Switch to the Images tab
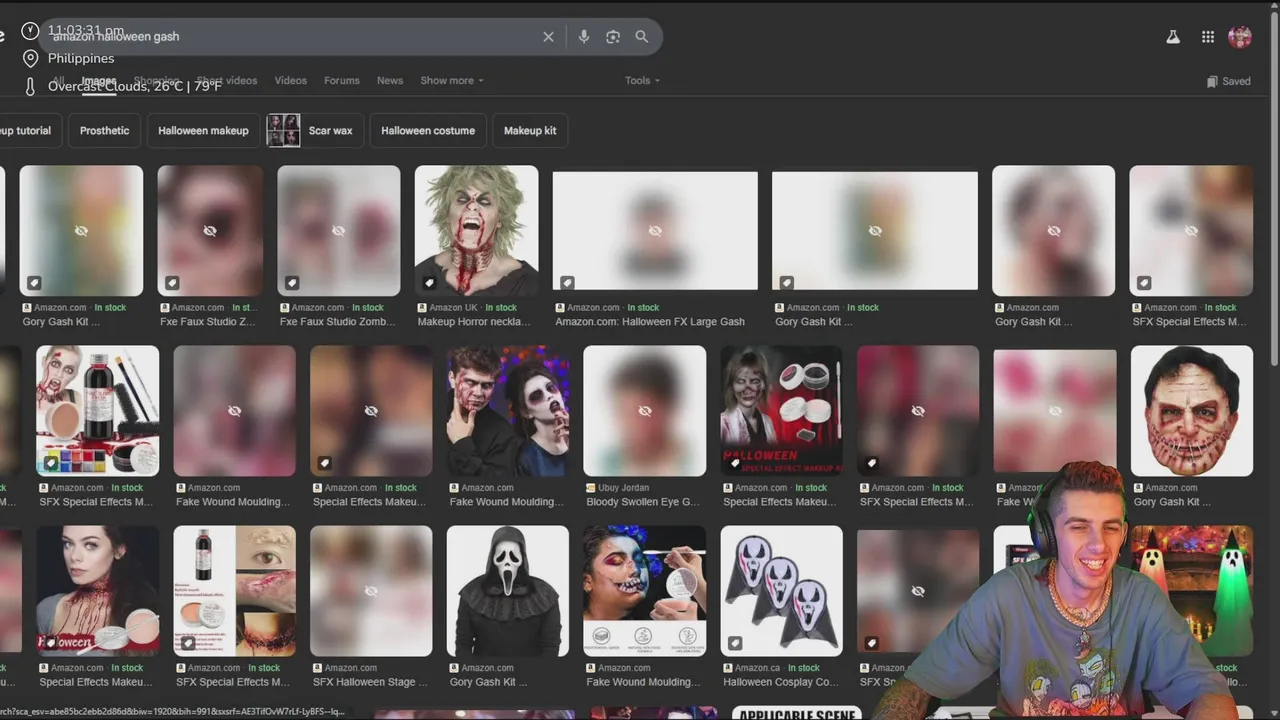The height and width of the screenshot is (720, 1280). pos(99,81)
